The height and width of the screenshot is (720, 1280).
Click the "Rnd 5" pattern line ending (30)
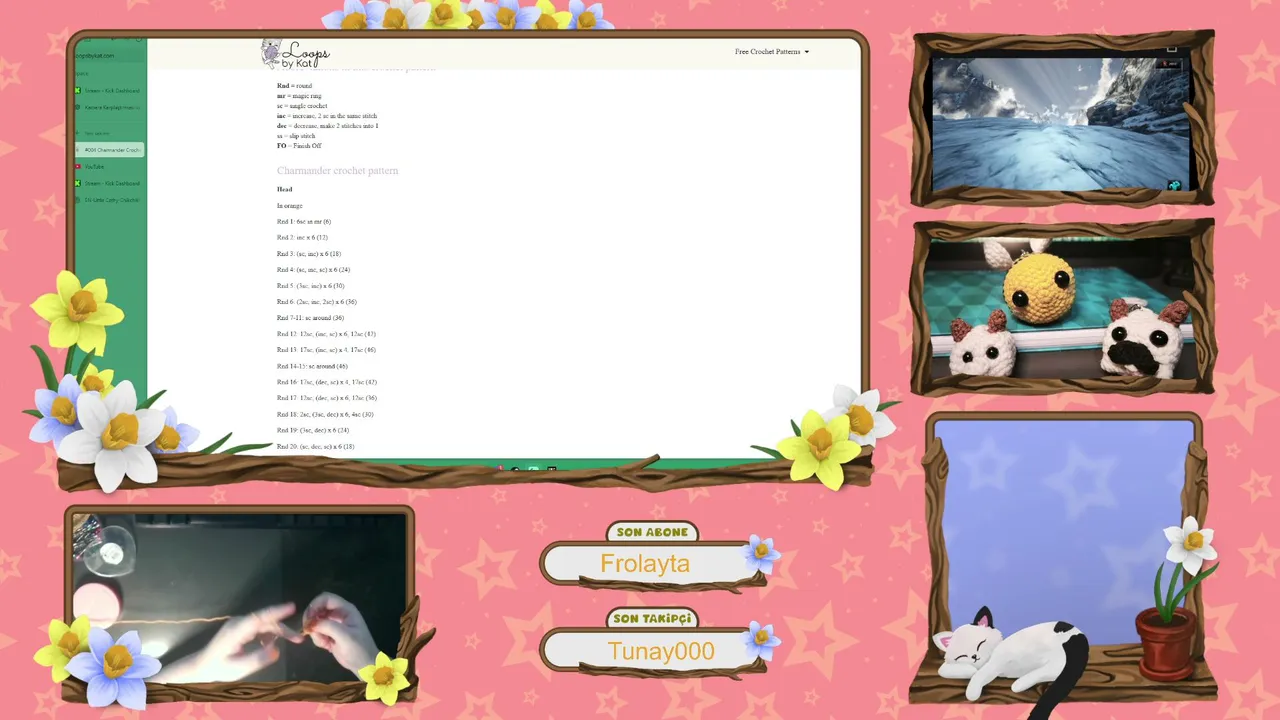point(311,286)
